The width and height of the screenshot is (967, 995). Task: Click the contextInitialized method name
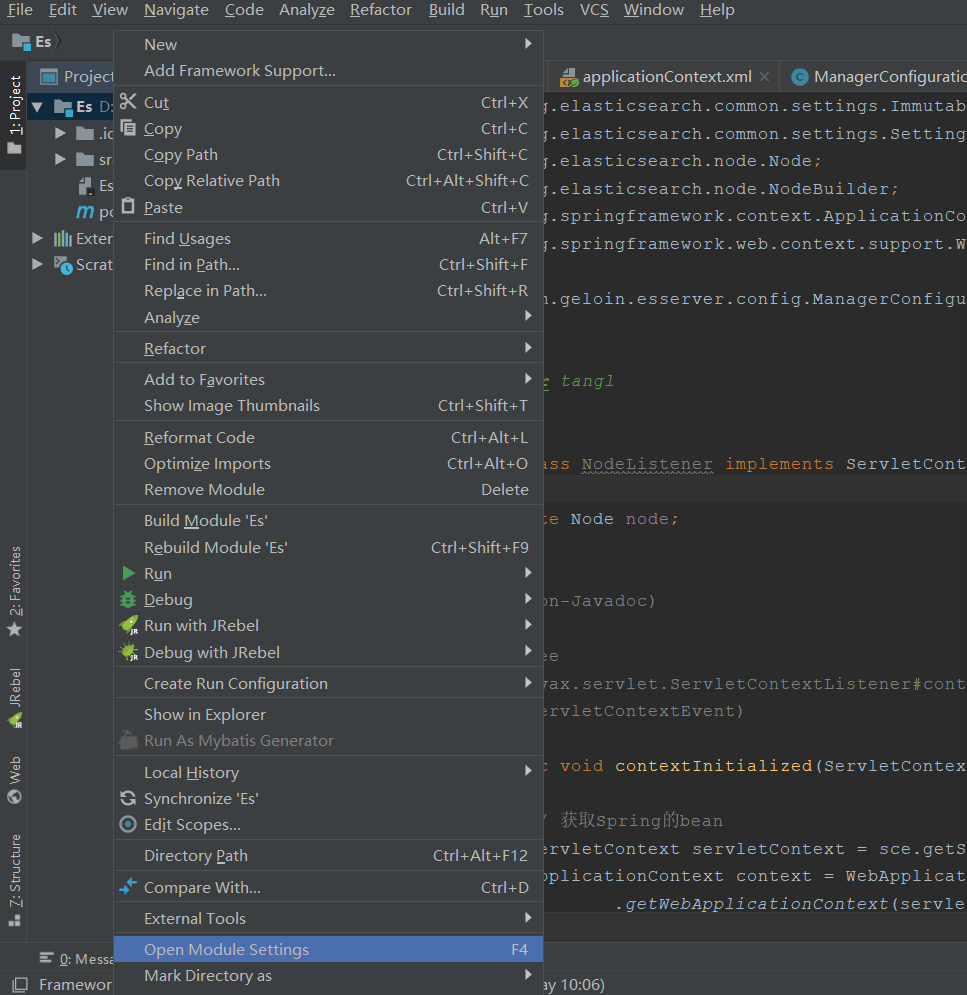tap(713, 766)
